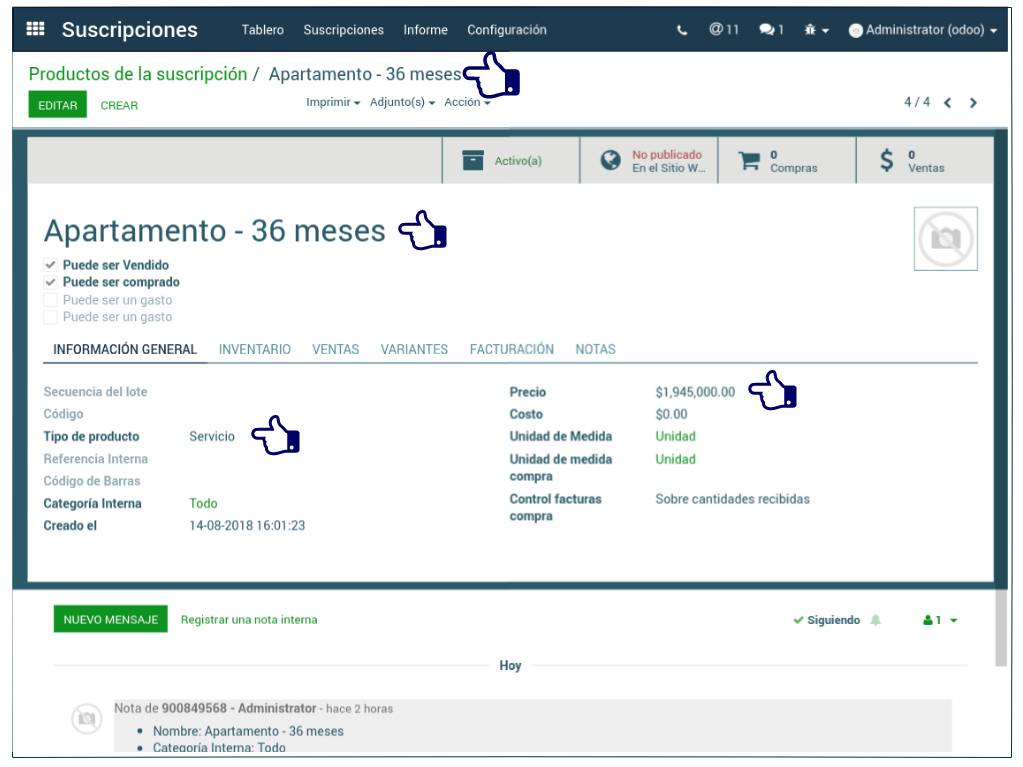Toggle the Puede ser Vendido checkbox
Viewport: 1023px width, 767px height.
(50, 266)
